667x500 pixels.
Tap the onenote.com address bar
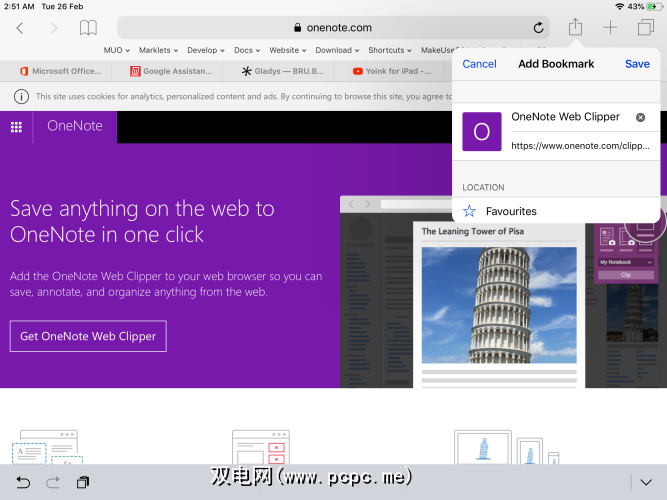333,28
